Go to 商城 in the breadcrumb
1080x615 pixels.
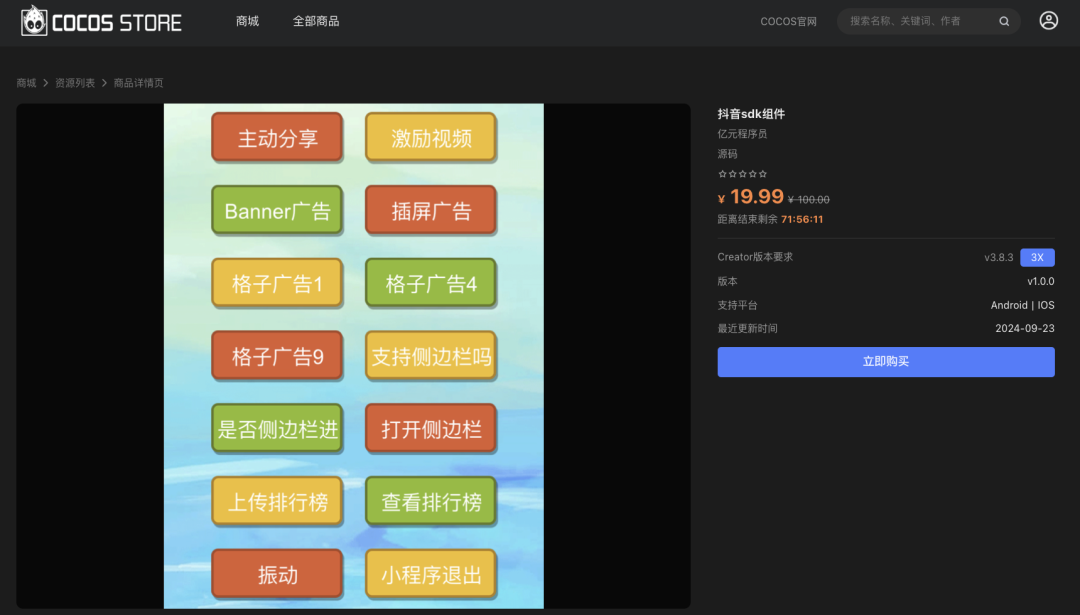26,83
